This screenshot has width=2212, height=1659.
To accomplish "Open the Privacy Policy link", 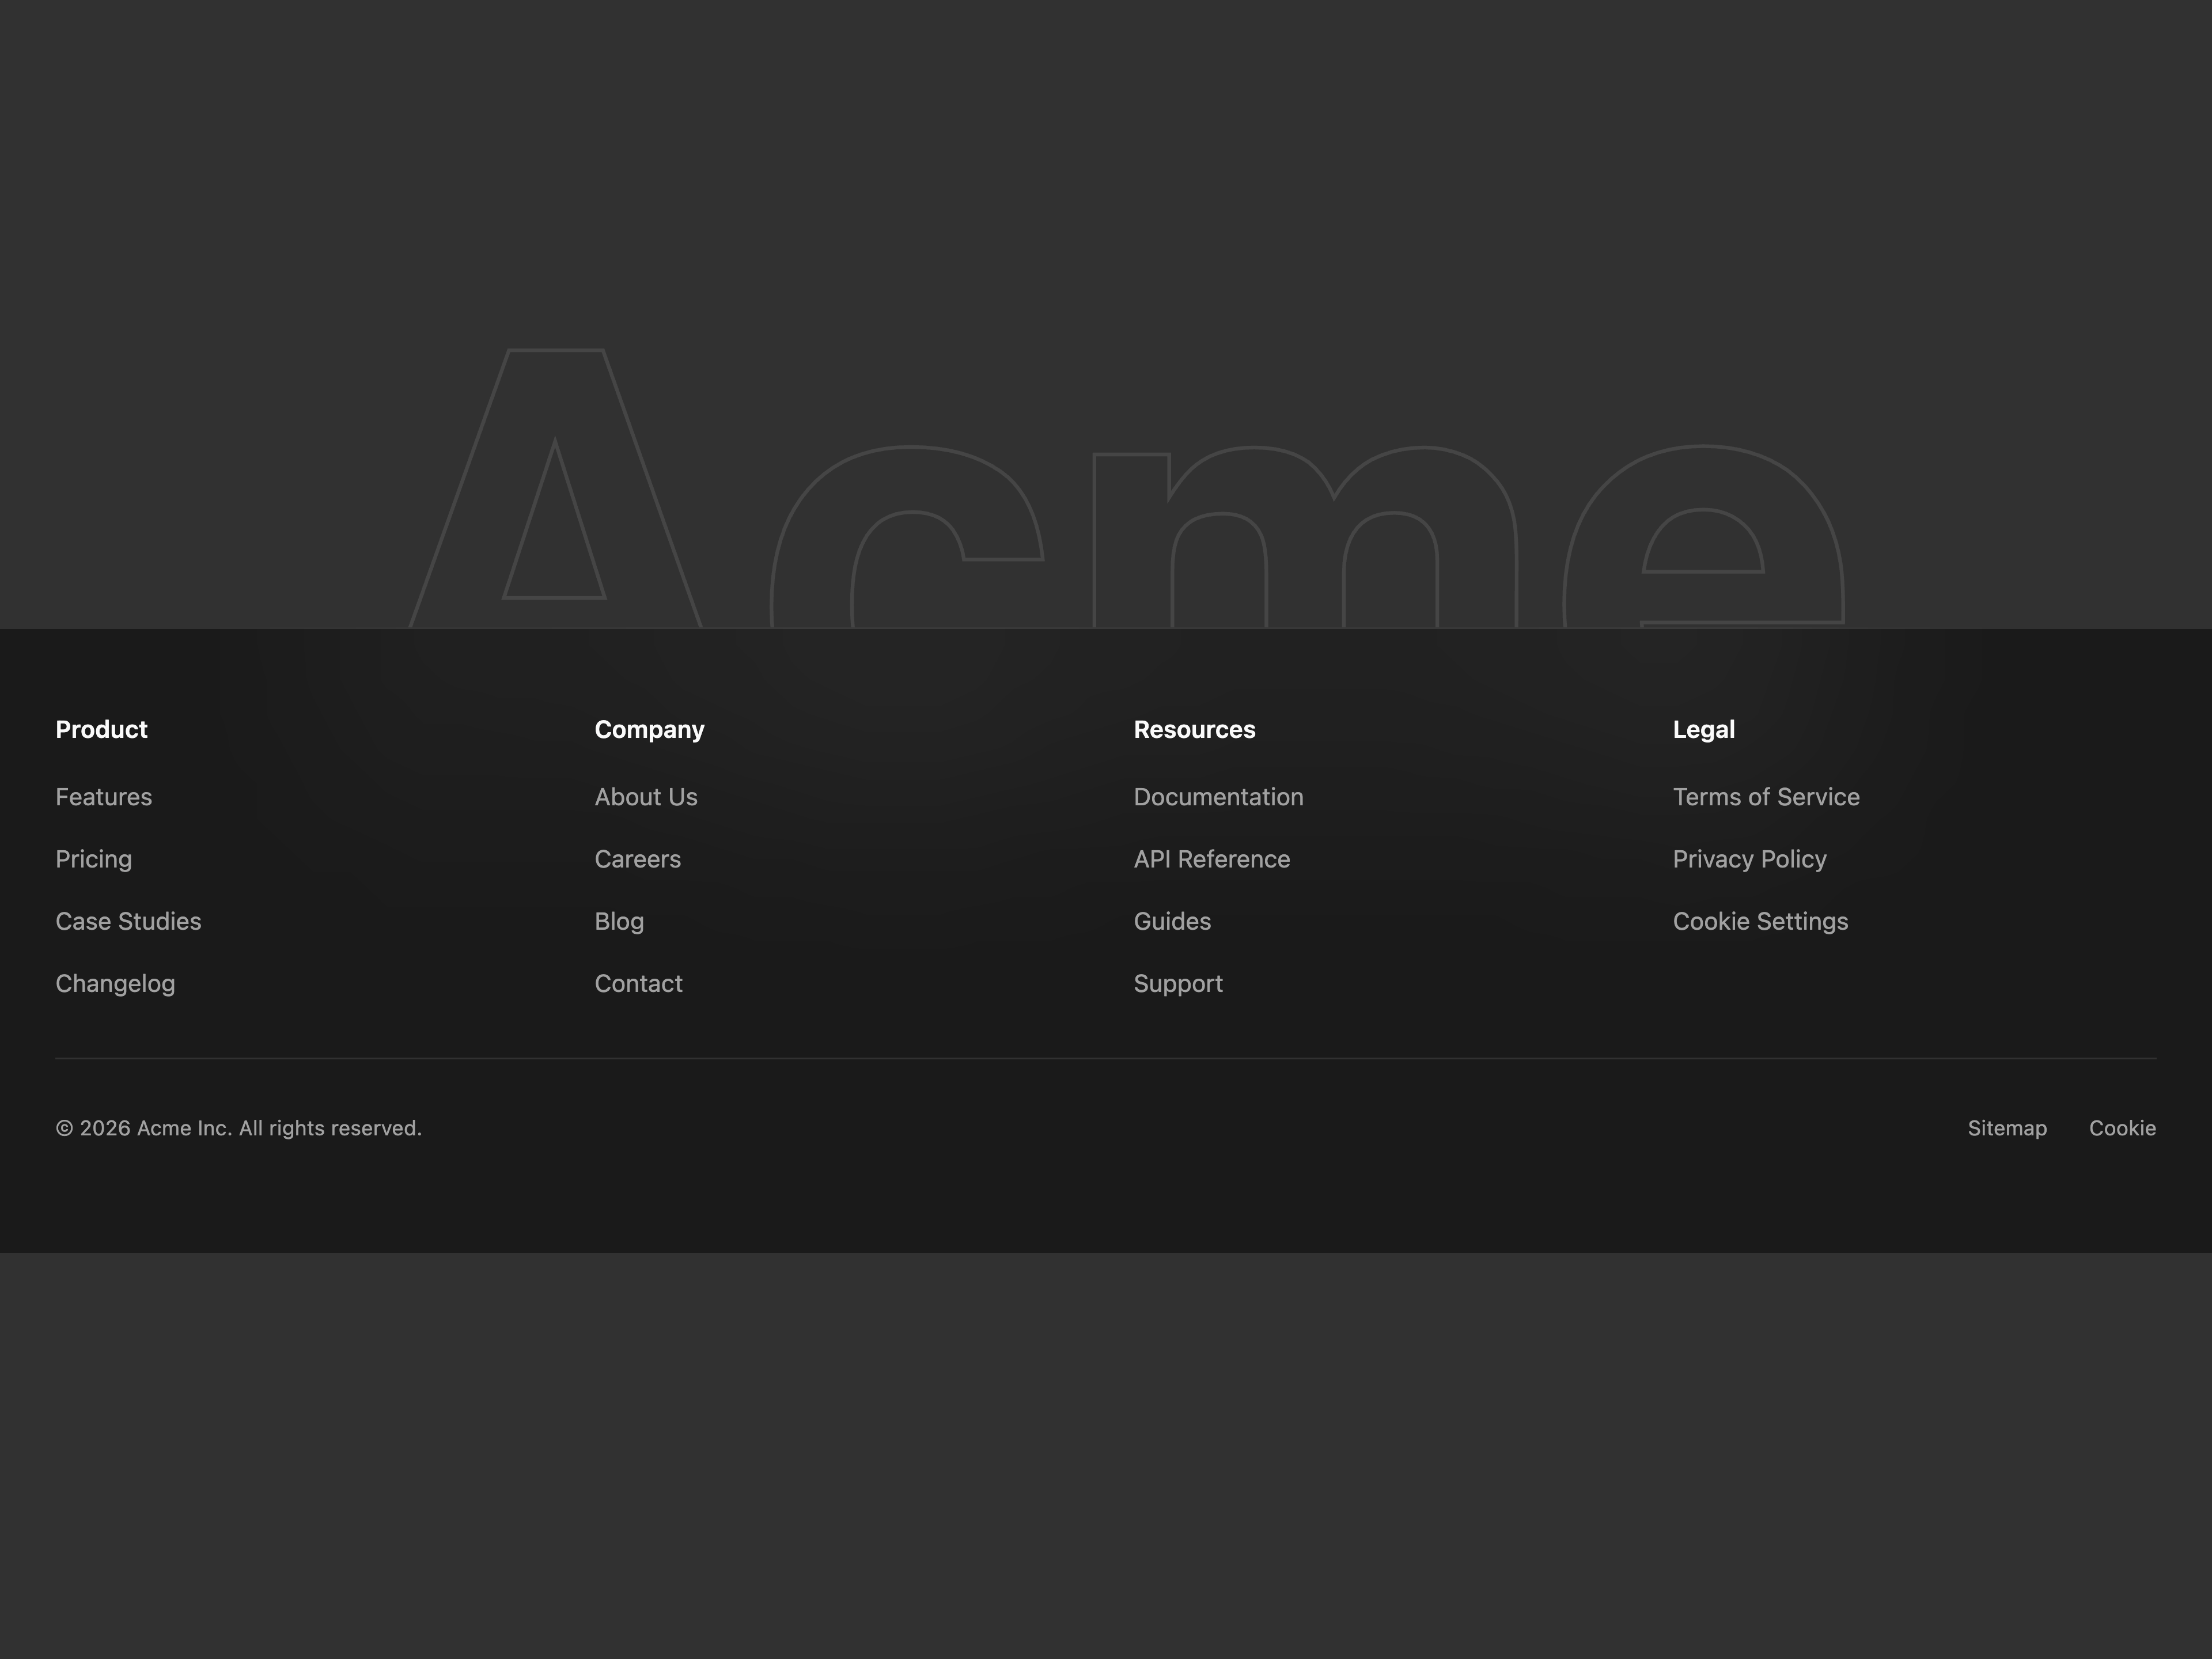I will pos(1750,859).
